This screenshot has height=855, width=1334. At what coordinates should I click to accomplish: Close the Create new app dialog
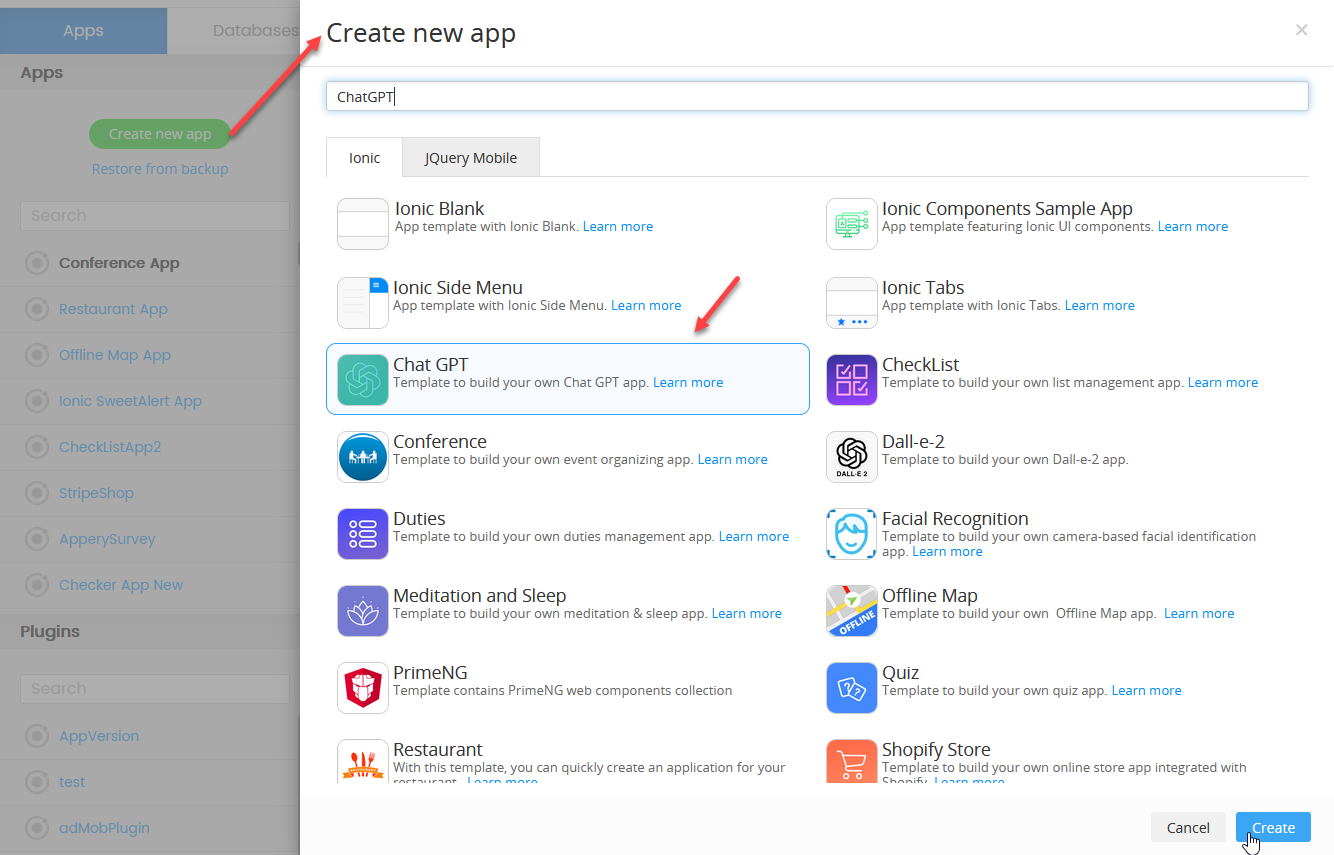click(1301, 30)
